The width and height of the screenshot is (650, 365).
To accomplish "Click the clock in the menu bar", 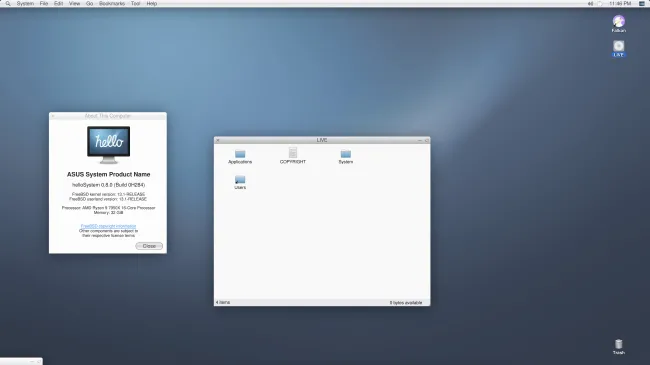I will tap(620, 3).
